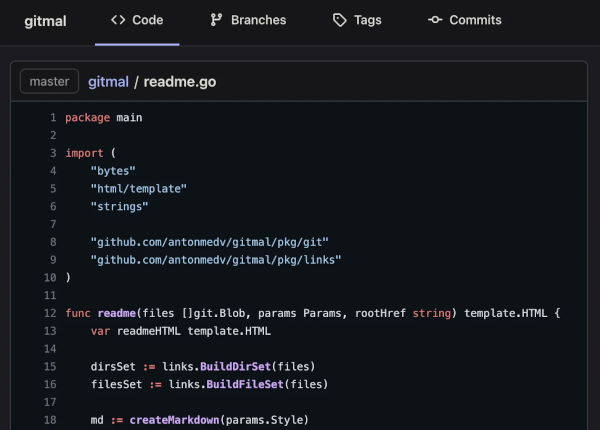Screen dimensions: 600x430
Task: Go to the Commits tab
Action: (475, 20)
